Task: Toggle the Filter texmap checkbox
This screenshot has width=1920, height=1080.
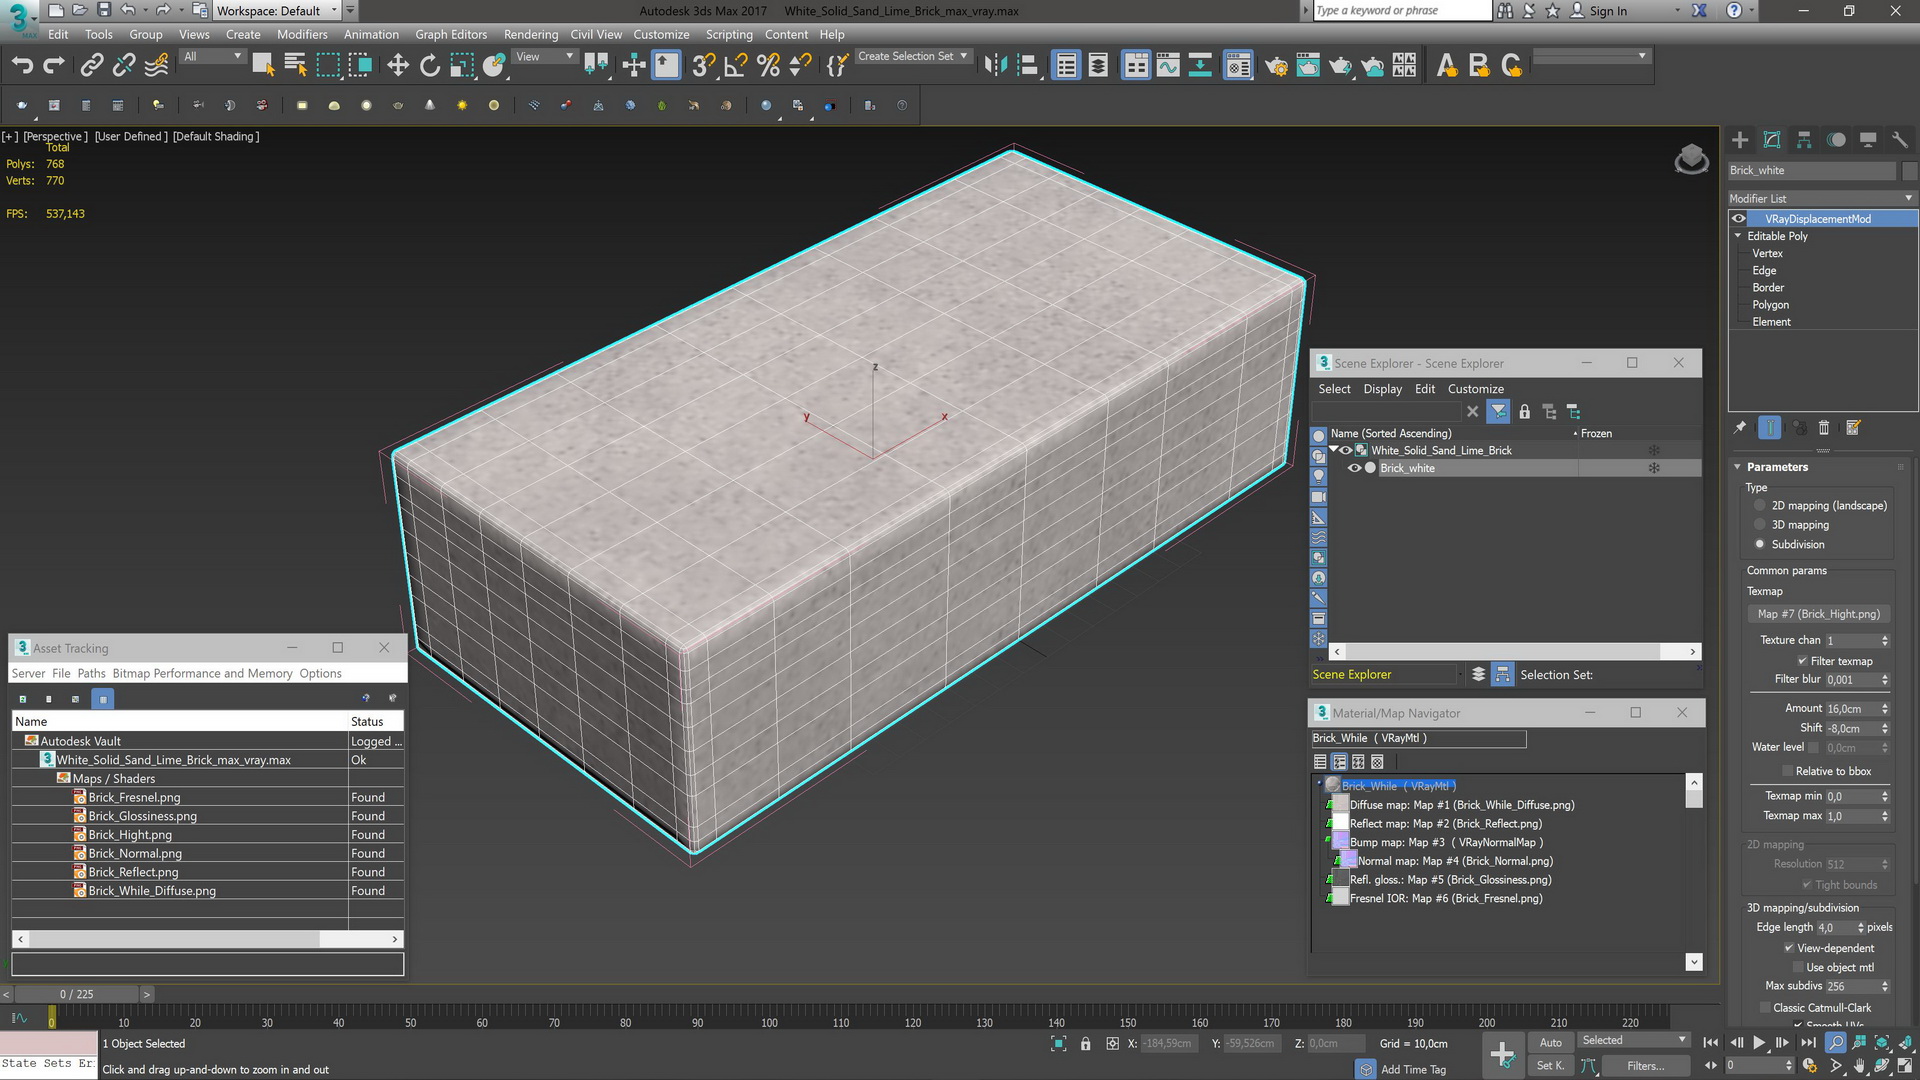Action: [1802, 661]
